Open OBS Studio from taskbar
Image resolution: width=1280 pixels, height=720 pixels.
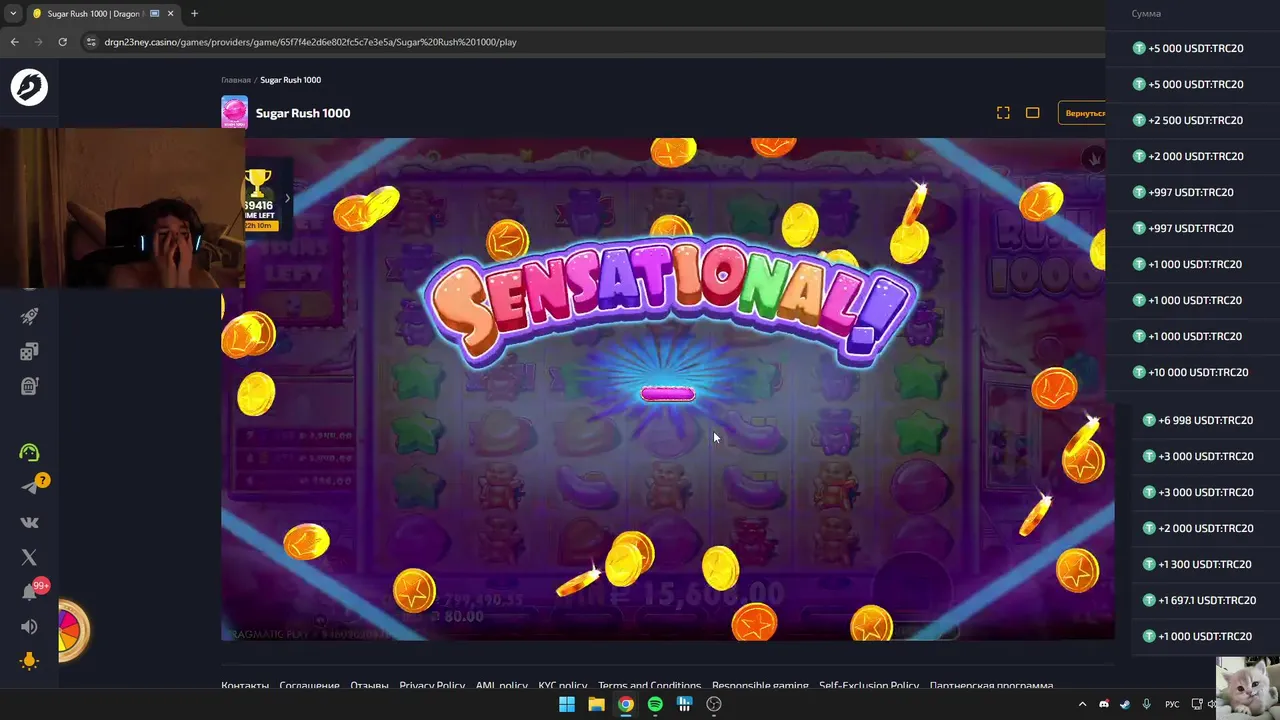[x=714, y=704]
